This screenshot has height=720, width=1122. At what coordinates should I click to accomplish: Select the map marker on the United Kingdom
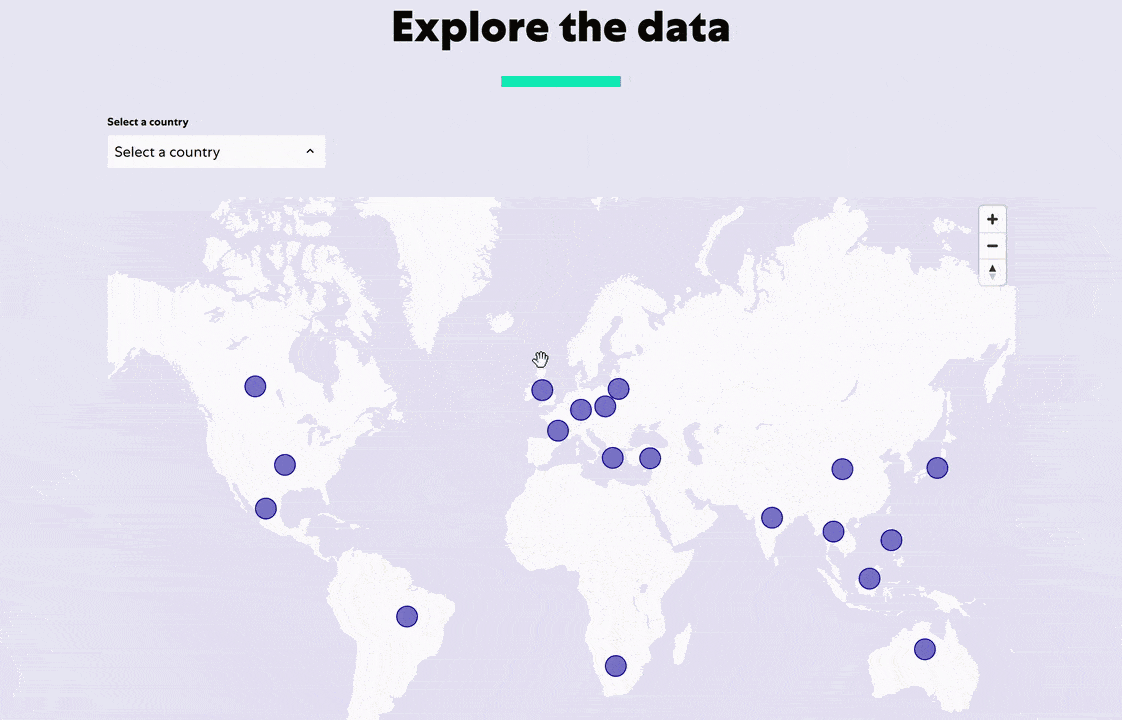point(541,390)
